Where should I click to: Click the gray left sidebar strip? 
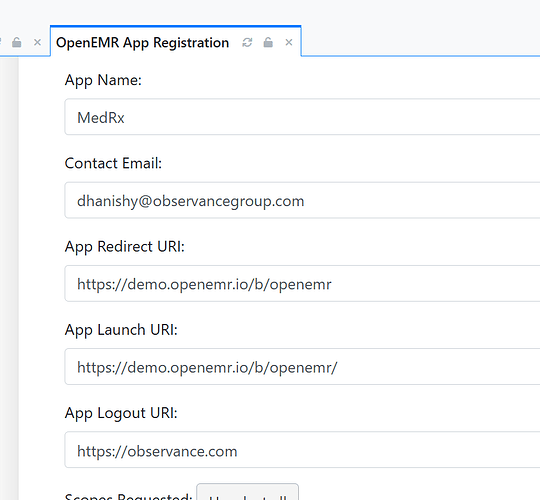[x=9, y=278]
